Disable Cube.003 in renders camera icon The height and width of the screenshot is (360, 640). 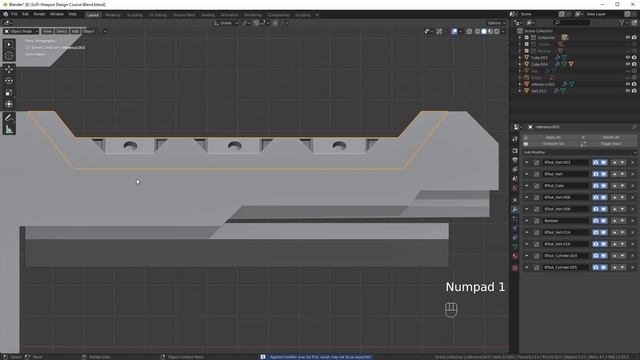click(x=634, y=58)
